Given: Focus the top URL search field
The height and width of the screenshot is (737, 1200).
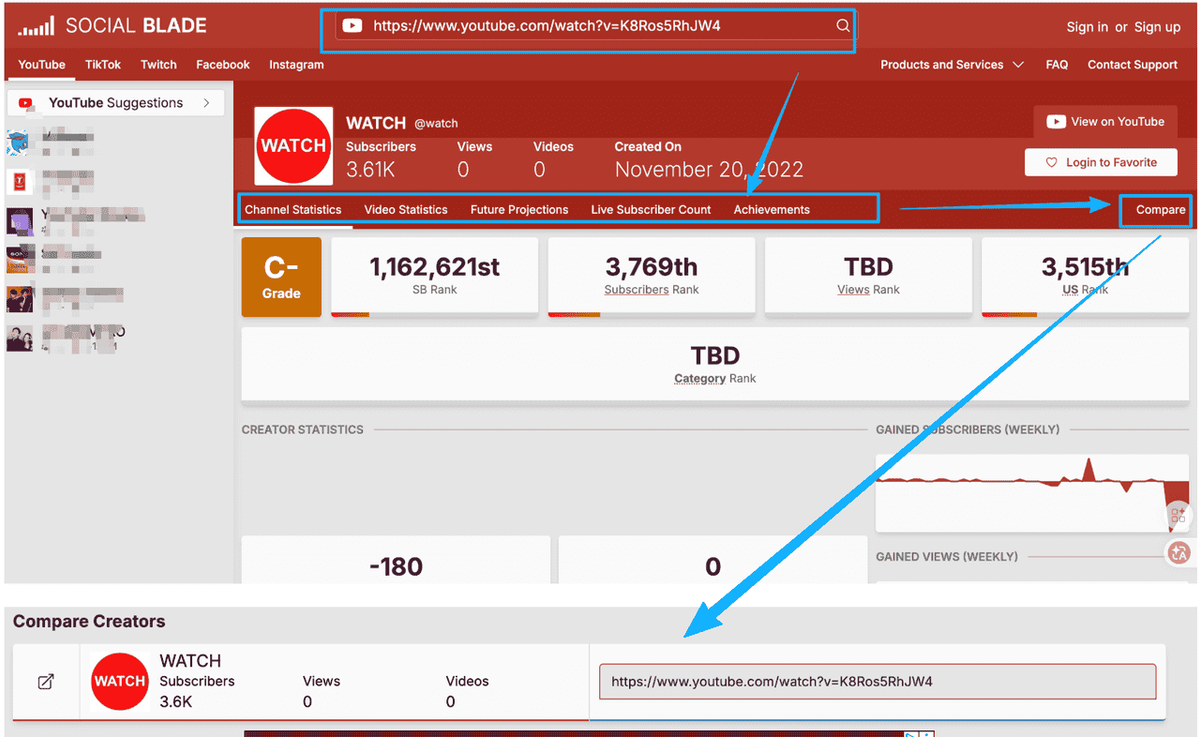Looking at the screenshot, I should click(596, 26).
